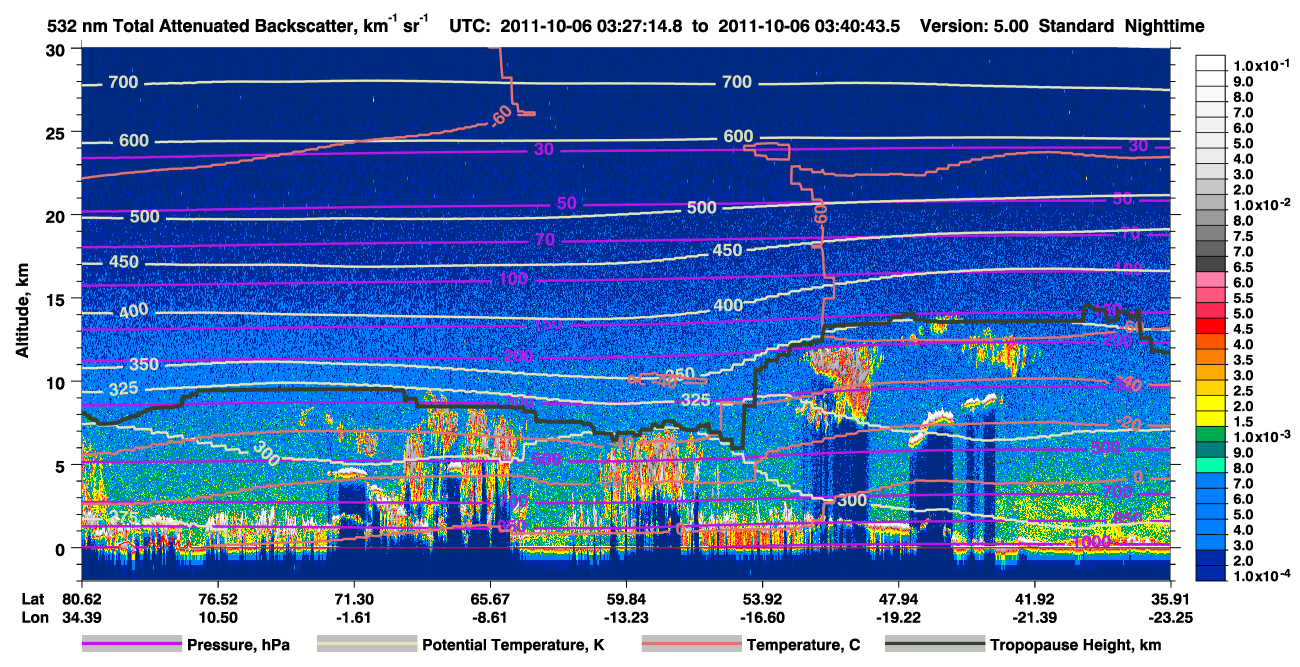The height and width of the screenshot is (667, 1300).
Task: Click the latitude value 35.91
Action: [x=1170, y=598]
